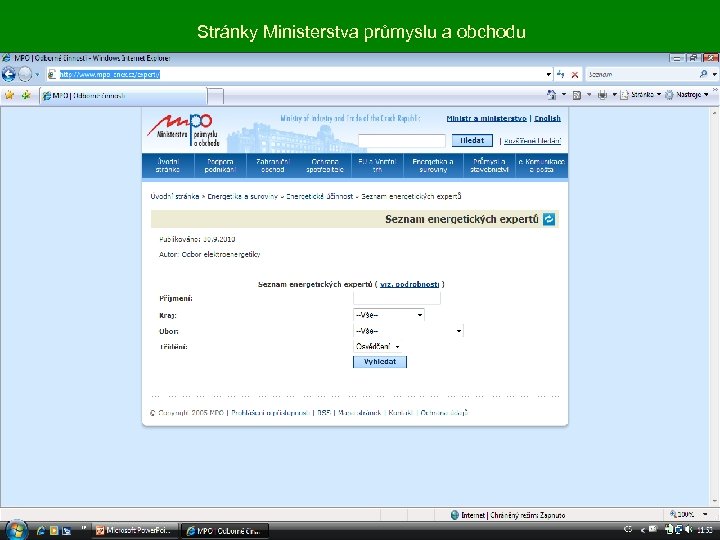This screenshot has width=720, height=540.
Task: Open the Průmysl a stavebnictví nav item
Action: (489, 165)
